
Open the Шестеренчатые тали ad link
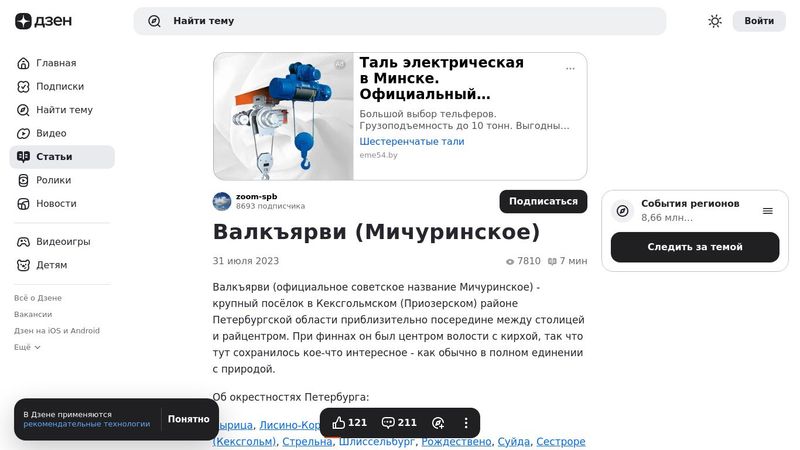(x=412, y=141)
